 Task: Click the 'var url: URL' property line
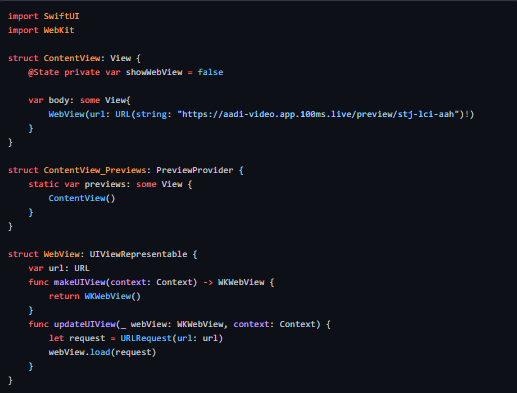59,268
